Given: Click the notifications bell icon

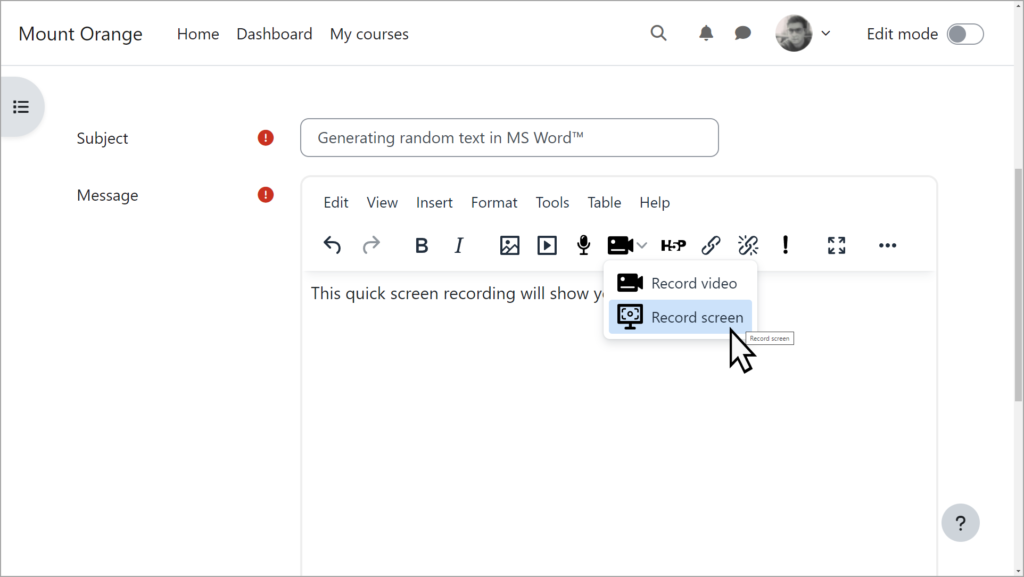Looking at the screenshot, I should click(705, 33).
